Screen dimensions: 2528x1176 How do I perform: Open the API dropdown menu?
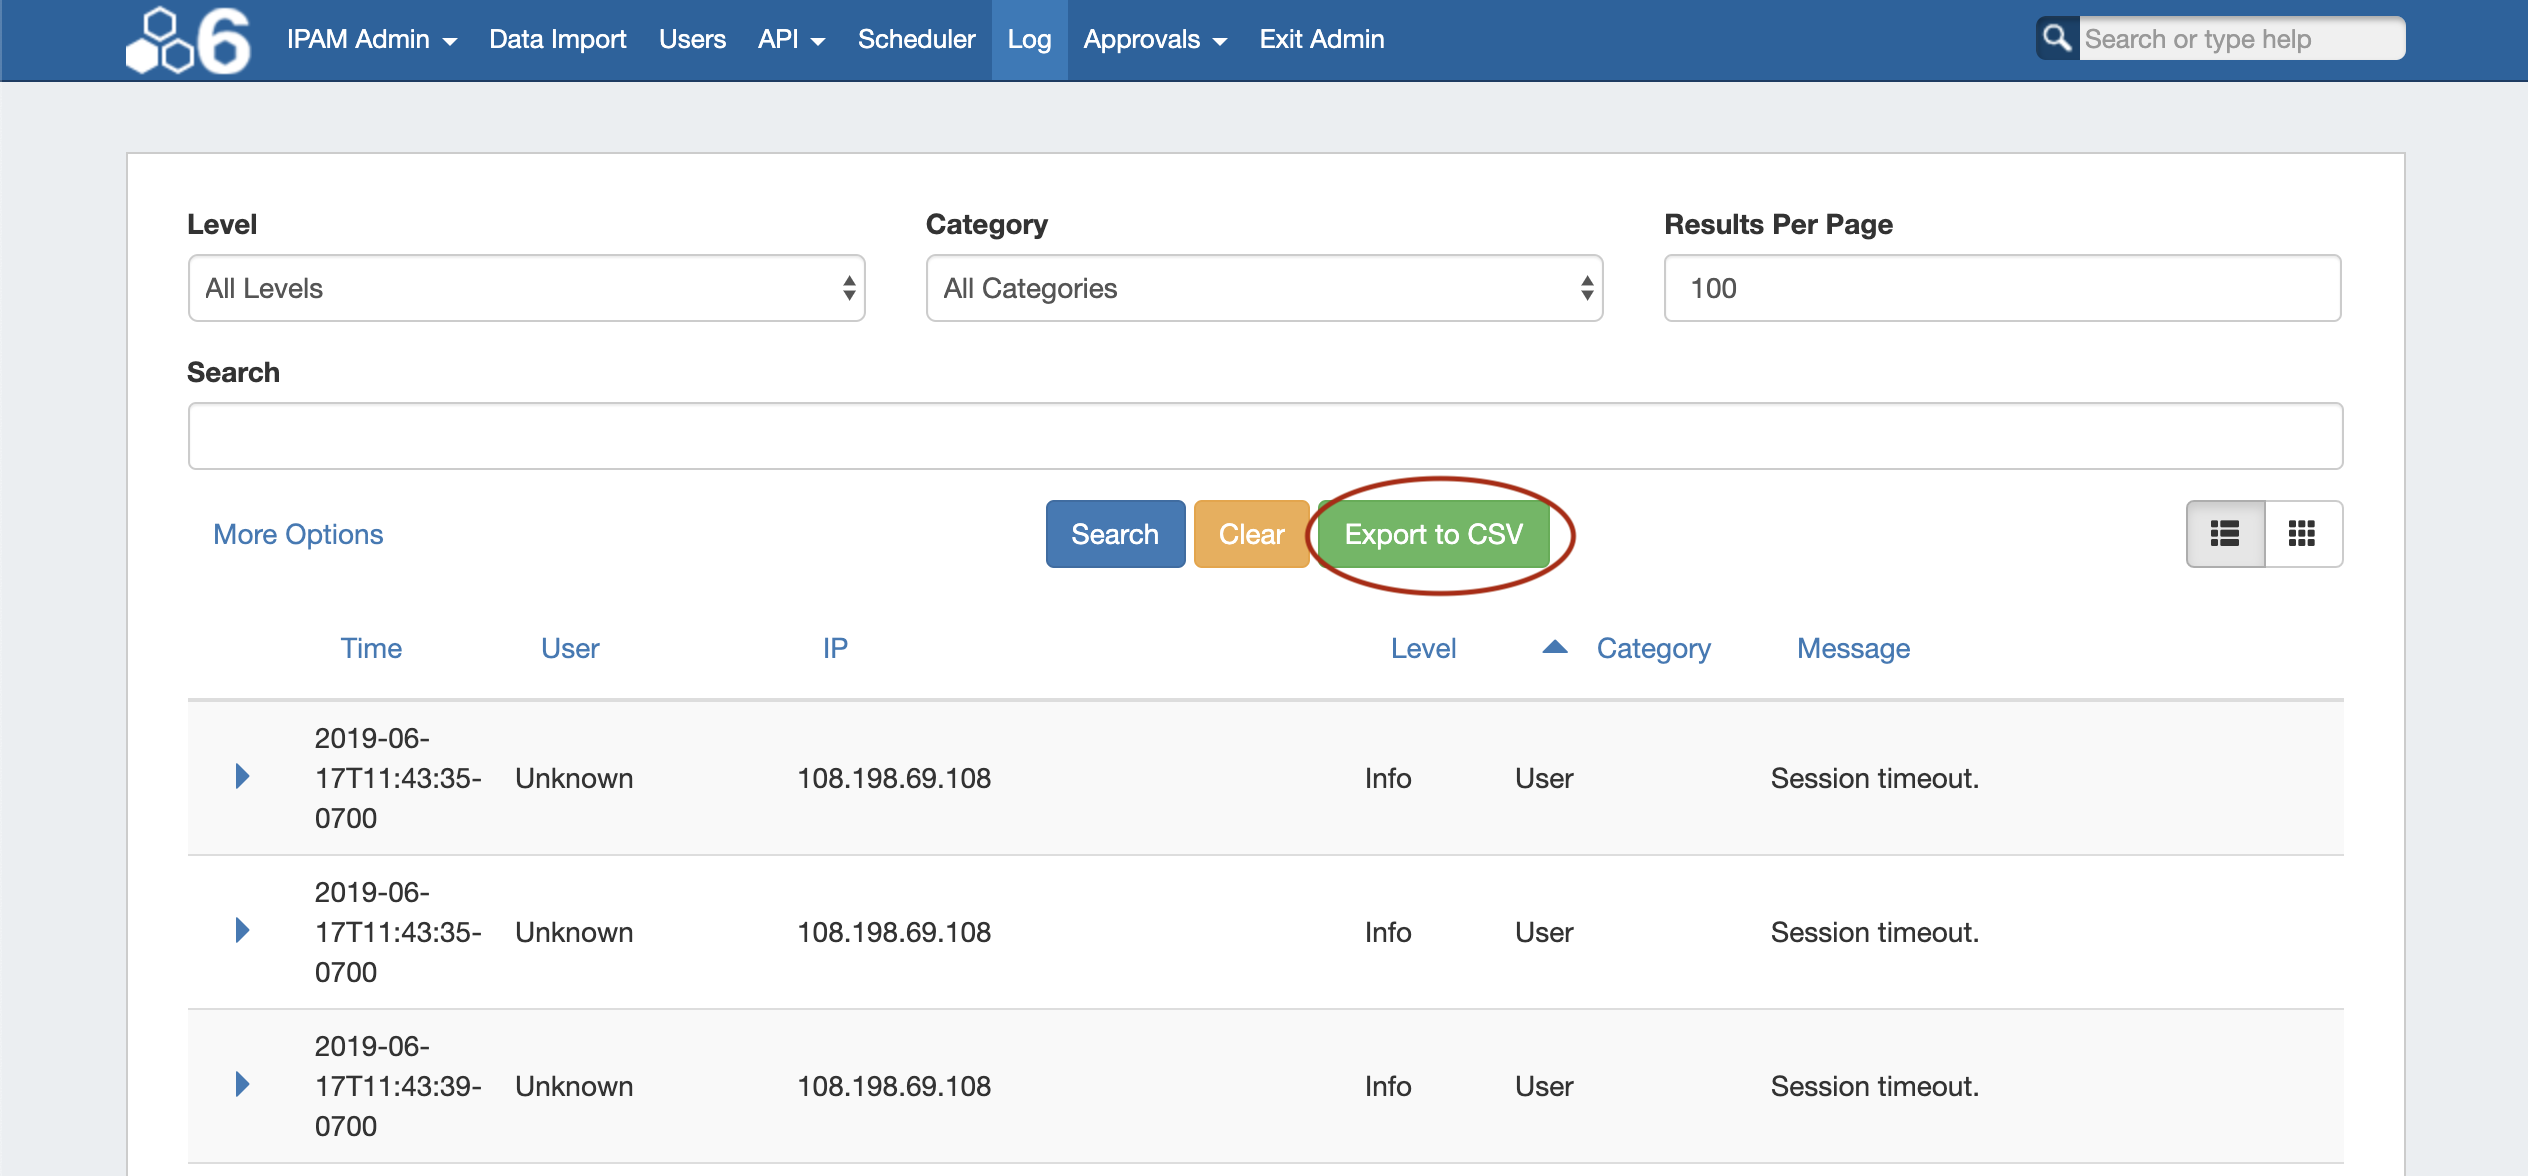click(x=790, y=40)
